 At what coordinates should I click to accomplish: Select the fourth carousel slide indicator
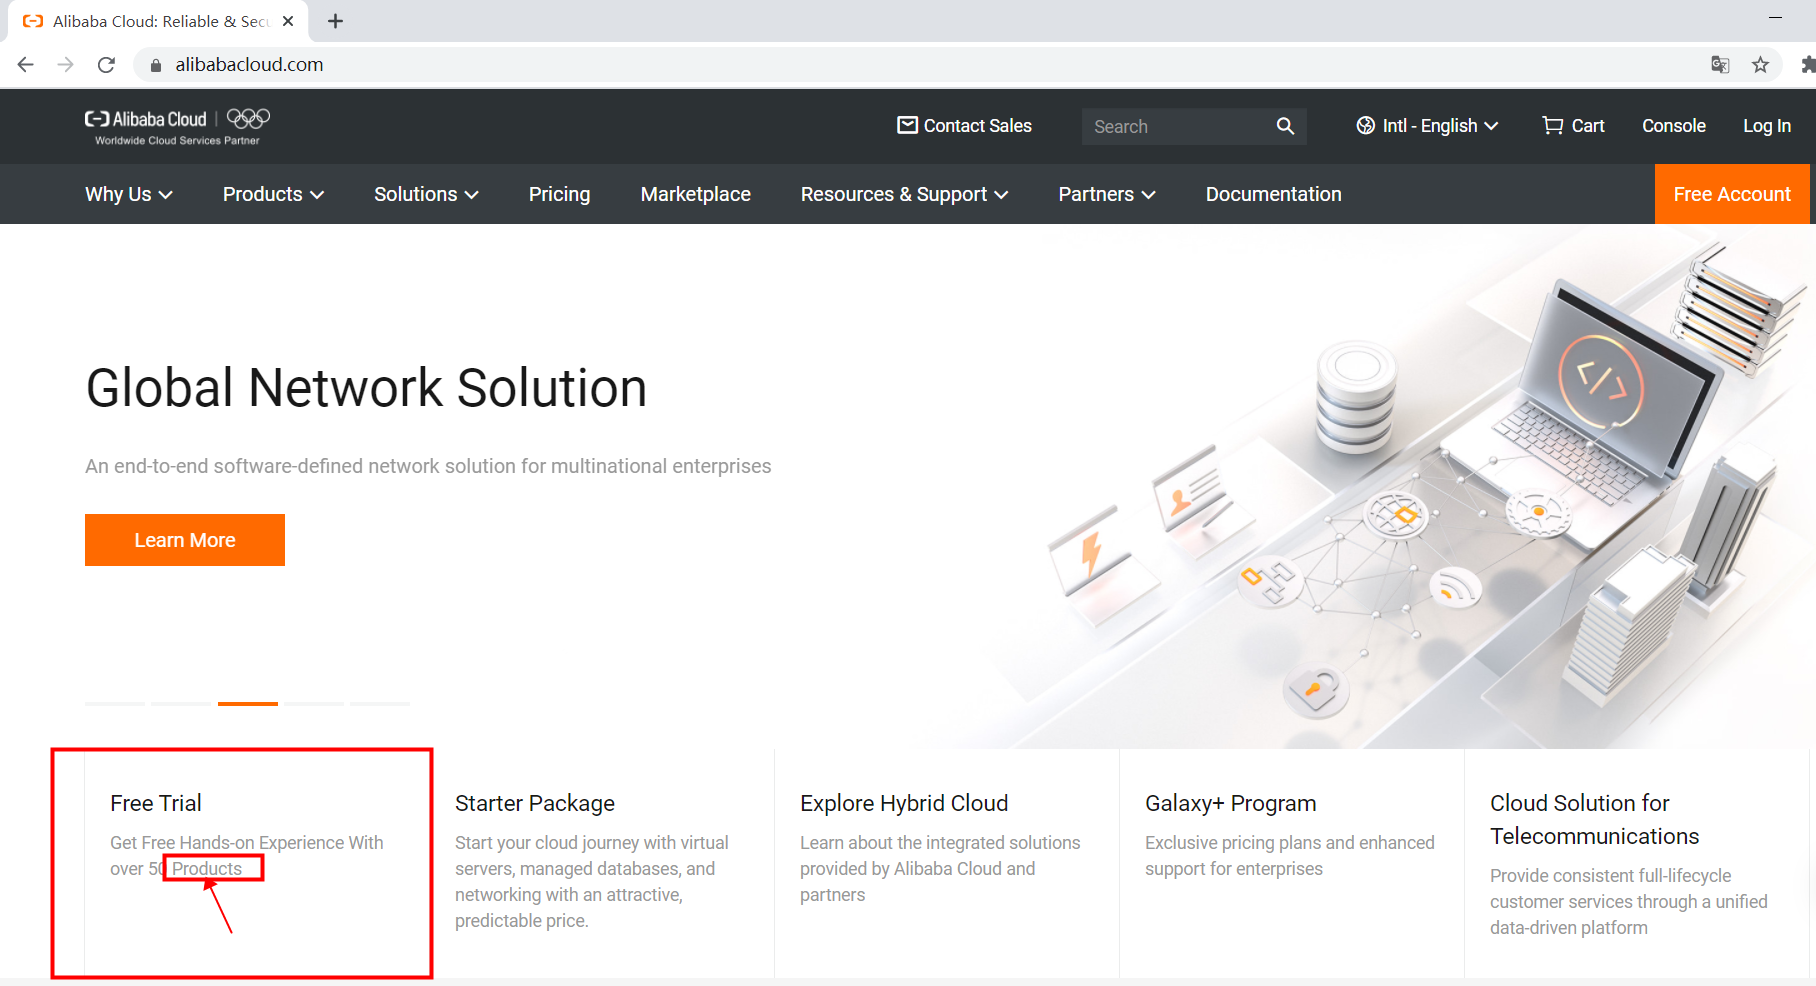(x=314, y=704)
